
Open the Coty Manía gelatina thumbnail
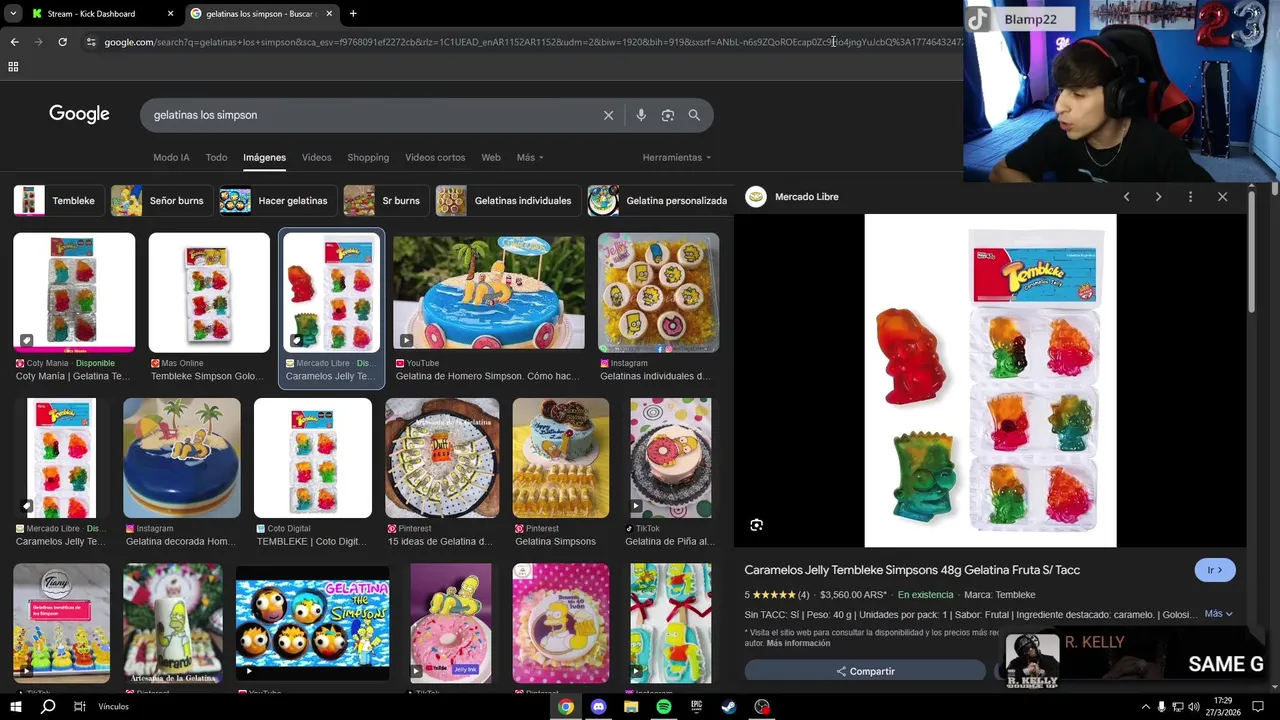(74, 293)
